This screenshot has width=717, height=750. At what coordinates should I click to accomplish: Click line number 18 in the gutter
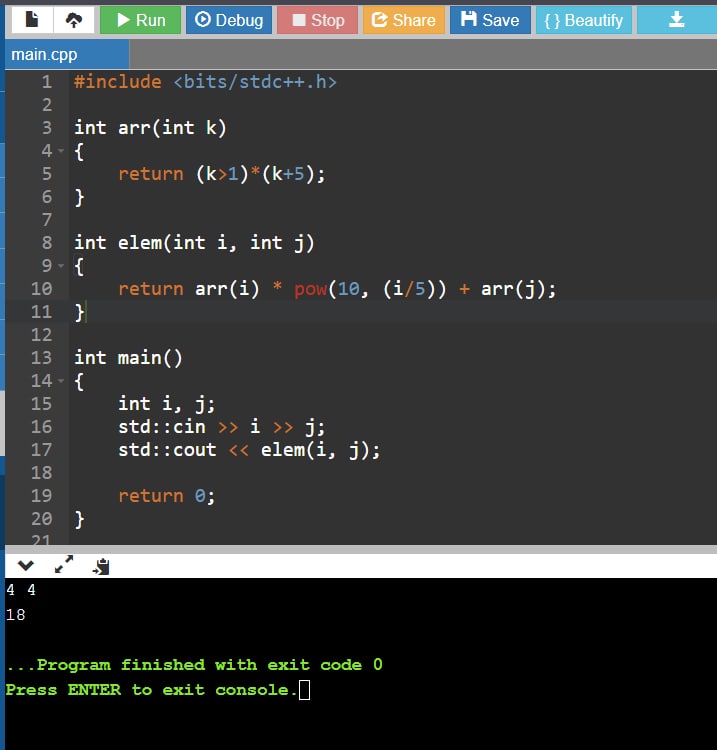[42, 473]
